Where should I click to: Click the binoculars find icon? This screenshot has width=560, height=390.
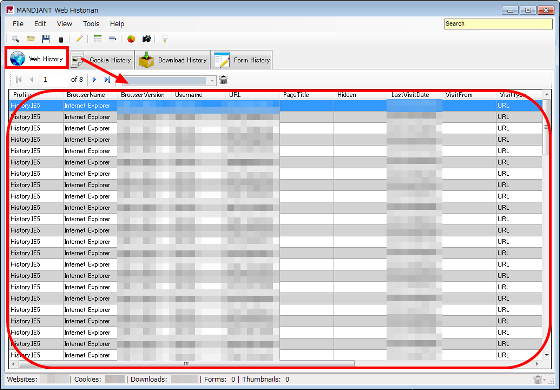[x=146, y=39]
